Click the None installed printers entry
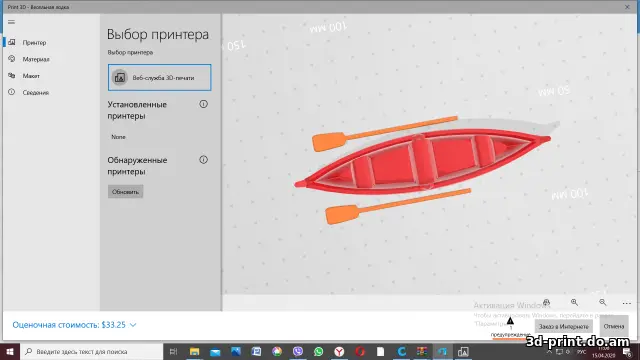Screen dimensions: 640x360 (x=118, y=137)
